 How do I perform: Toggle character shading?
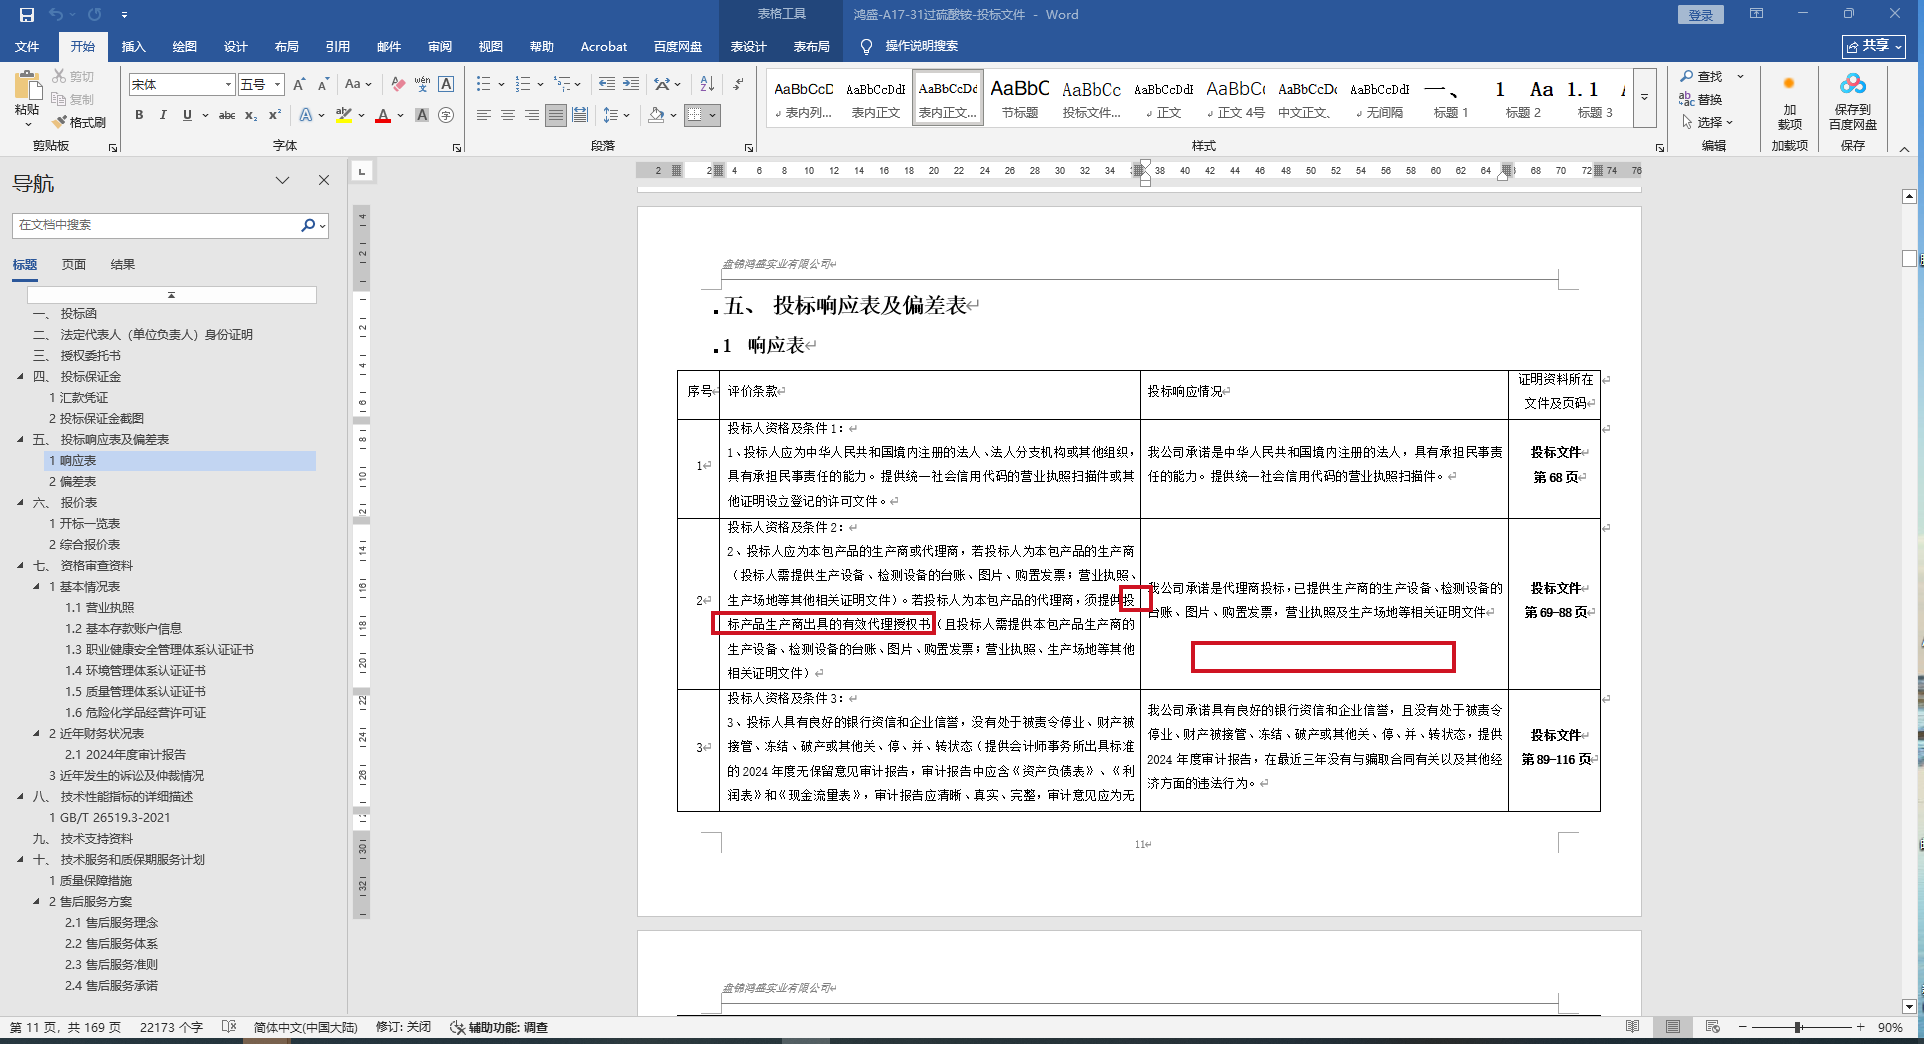pos(422,115)
